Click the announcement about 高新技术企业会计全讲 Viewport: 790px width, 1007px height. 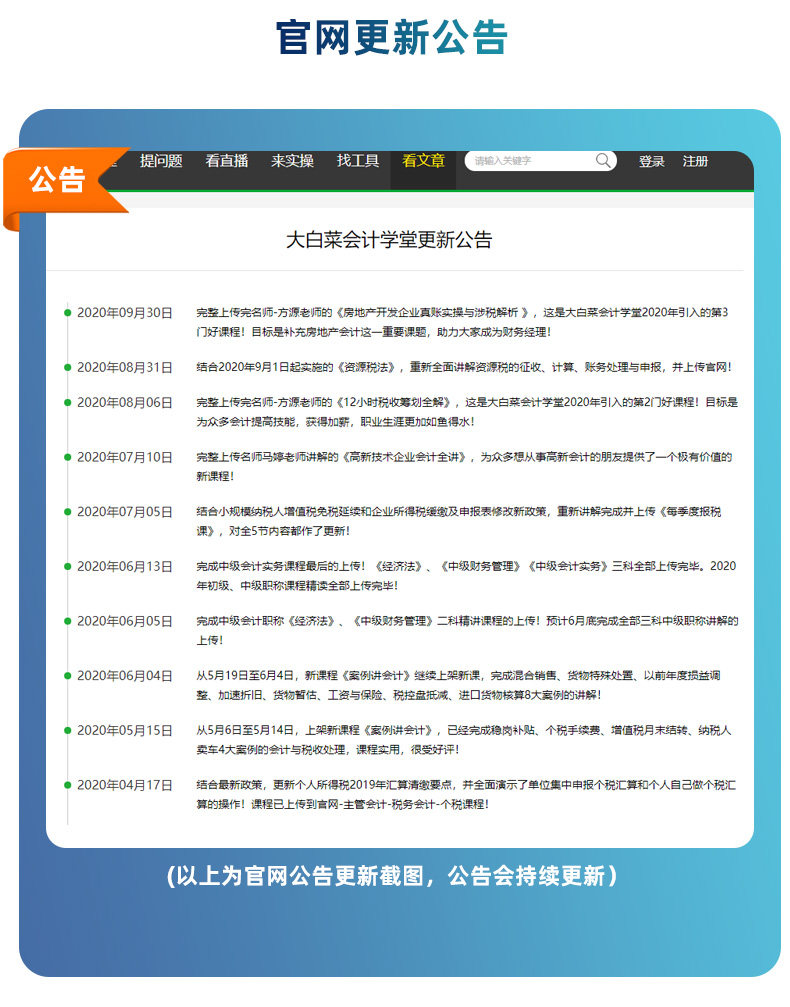(464, 467)
